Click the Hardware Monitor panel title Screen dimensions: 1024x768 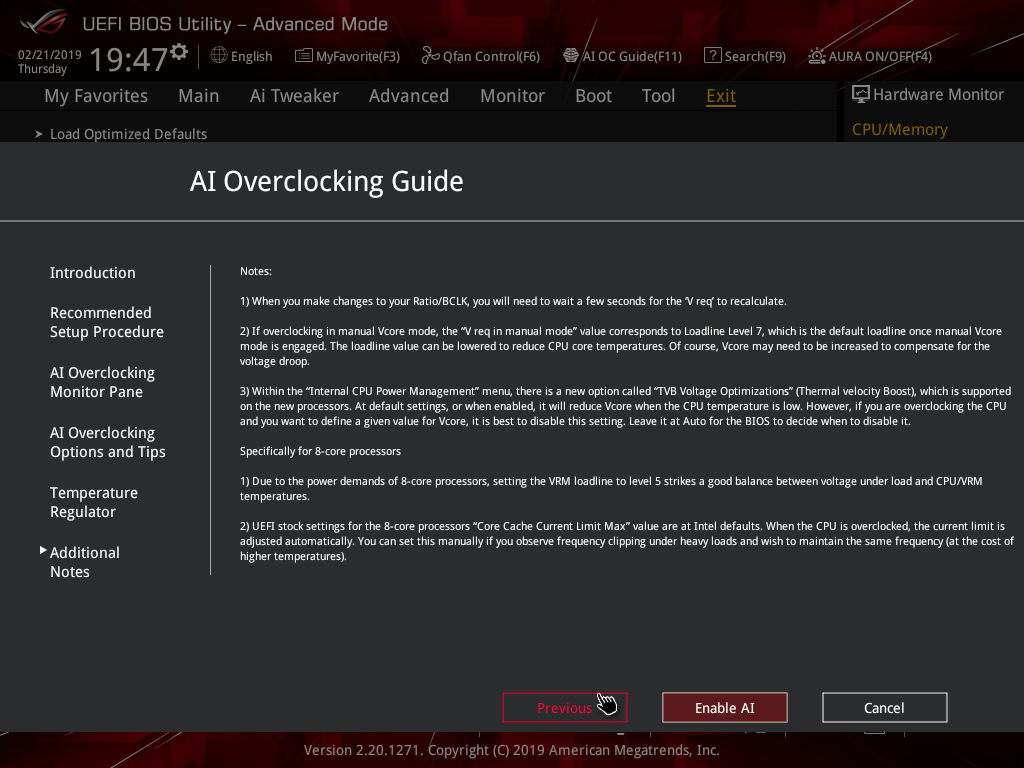938,95
